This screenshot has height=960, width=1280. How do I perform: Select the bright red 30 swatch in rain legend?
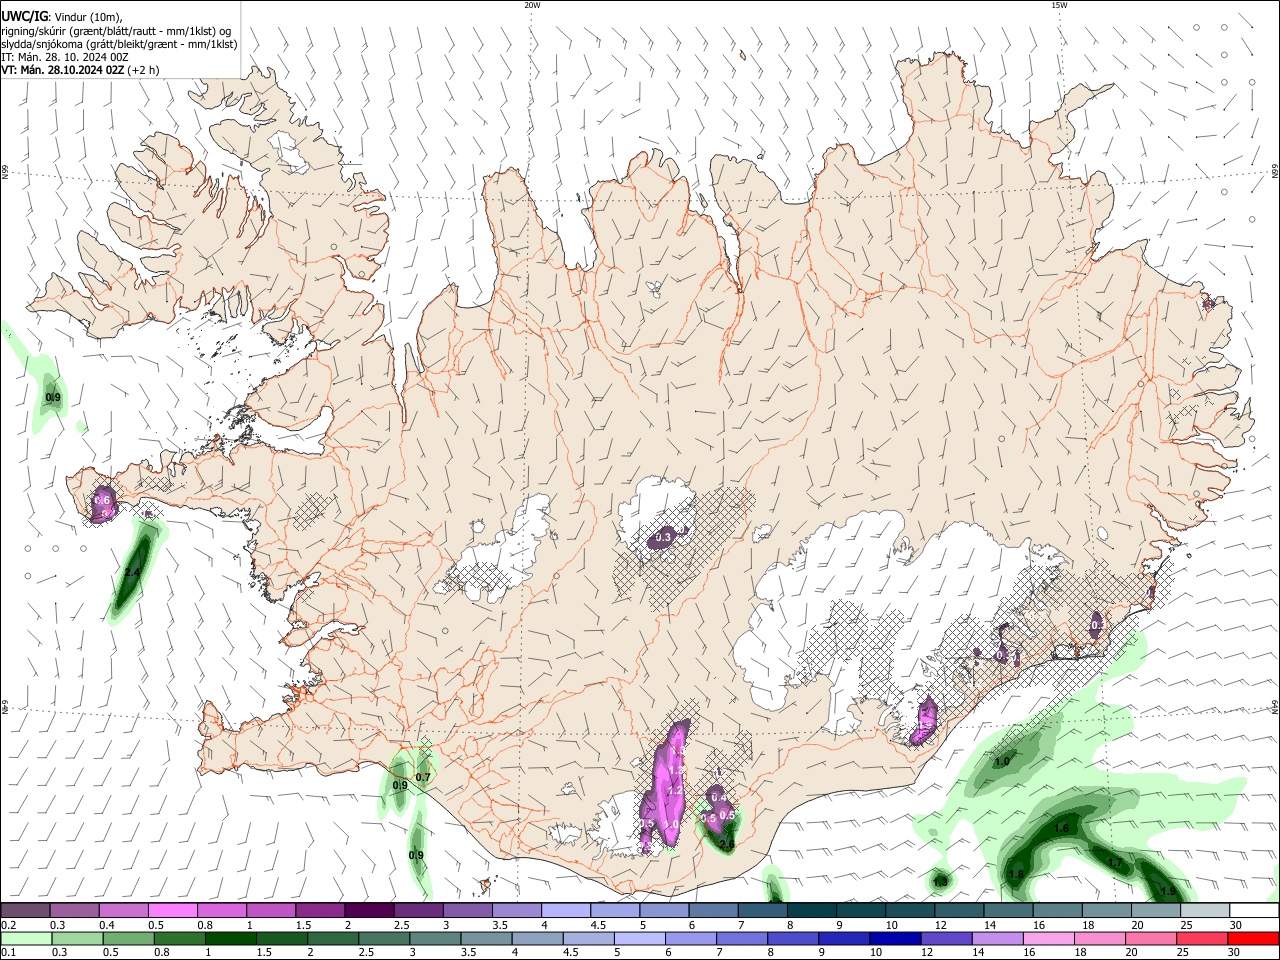tap(1255, 938)
